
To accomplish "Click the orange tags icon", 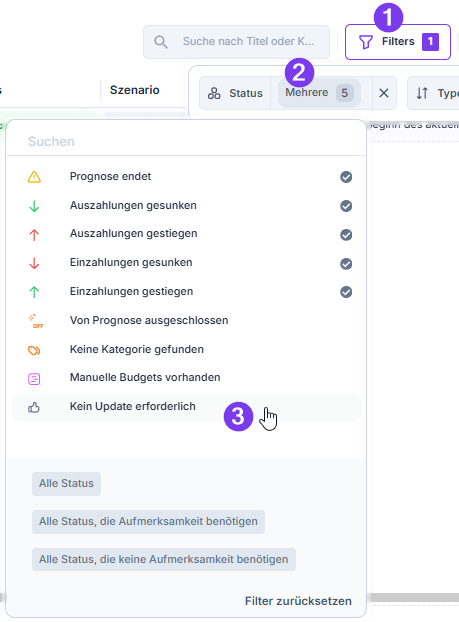I will pyautogui.click(x=34, y=350).
